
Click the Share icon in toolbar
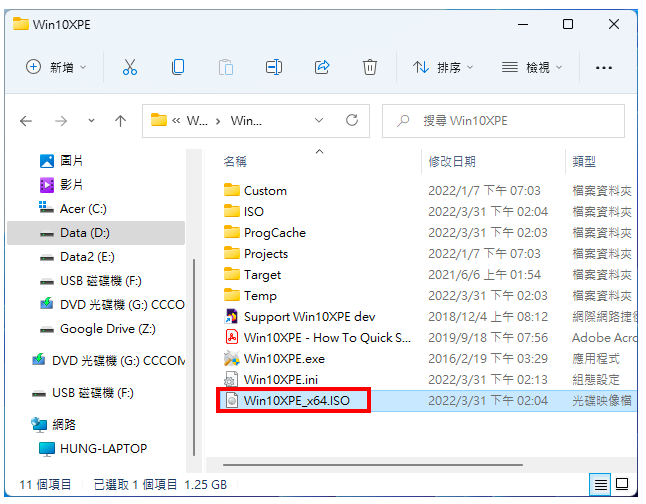pos(322,67)
